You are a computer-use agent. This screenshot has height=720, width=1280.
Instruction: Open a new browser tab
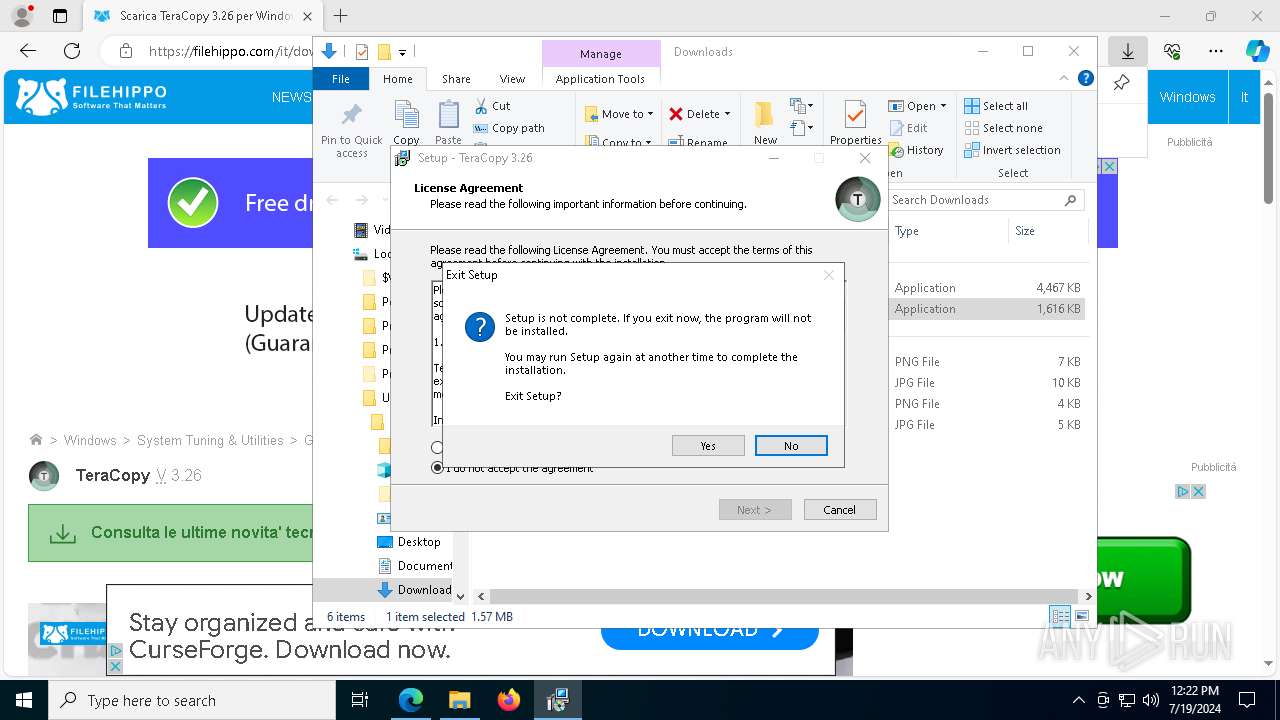tap(340, 16)
